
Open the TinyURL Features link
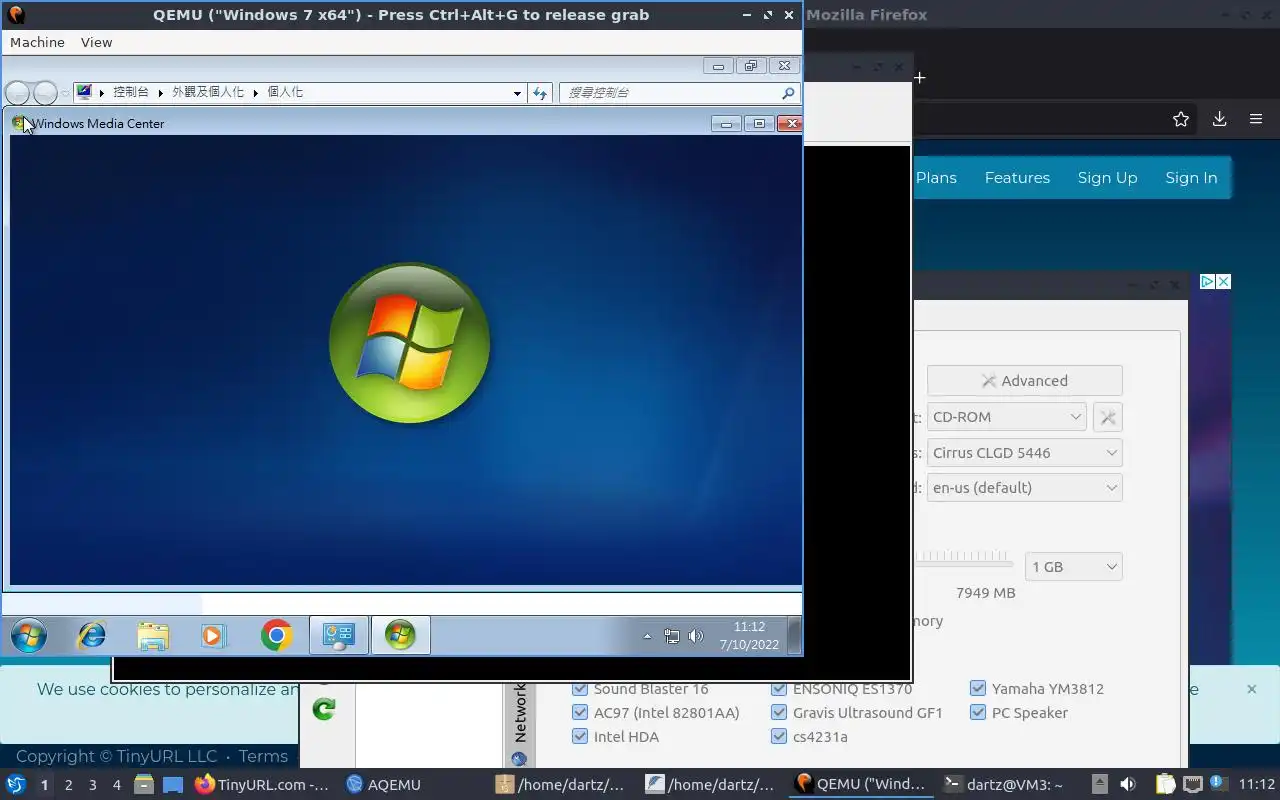click(1017, 178)
